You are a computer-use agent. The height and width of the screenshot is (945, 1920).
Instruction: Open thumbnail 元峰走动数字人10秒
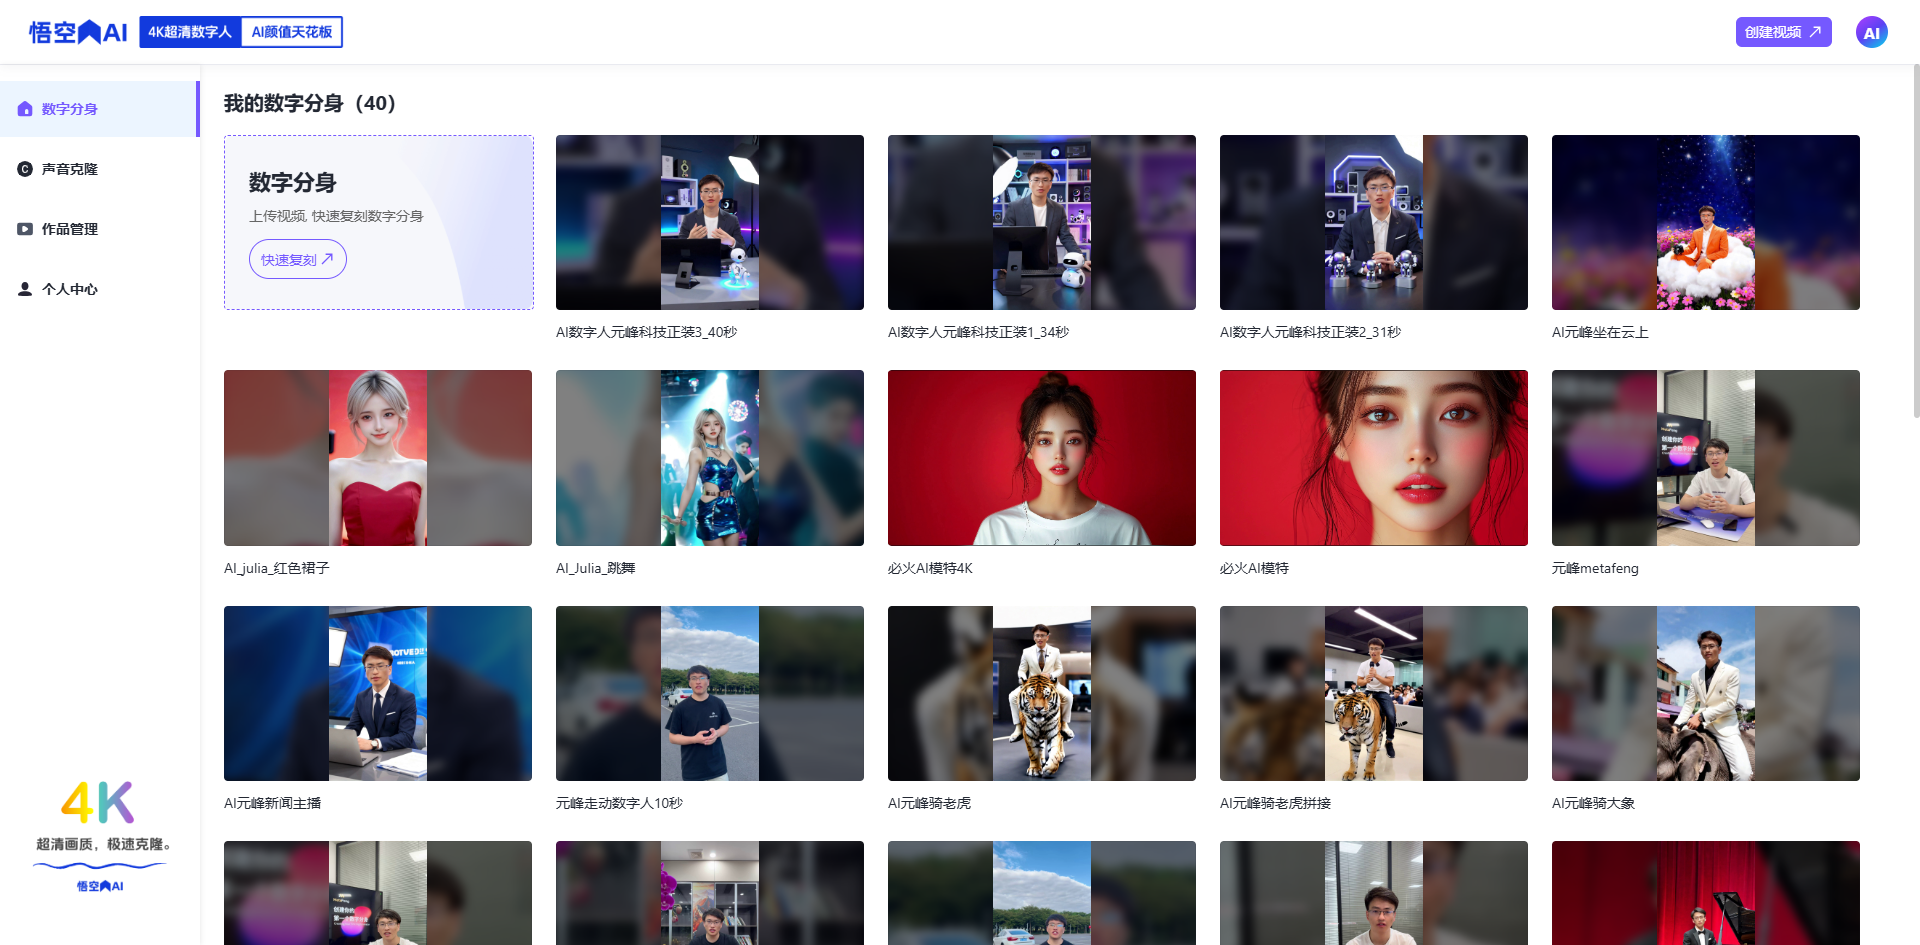(710, 693)
